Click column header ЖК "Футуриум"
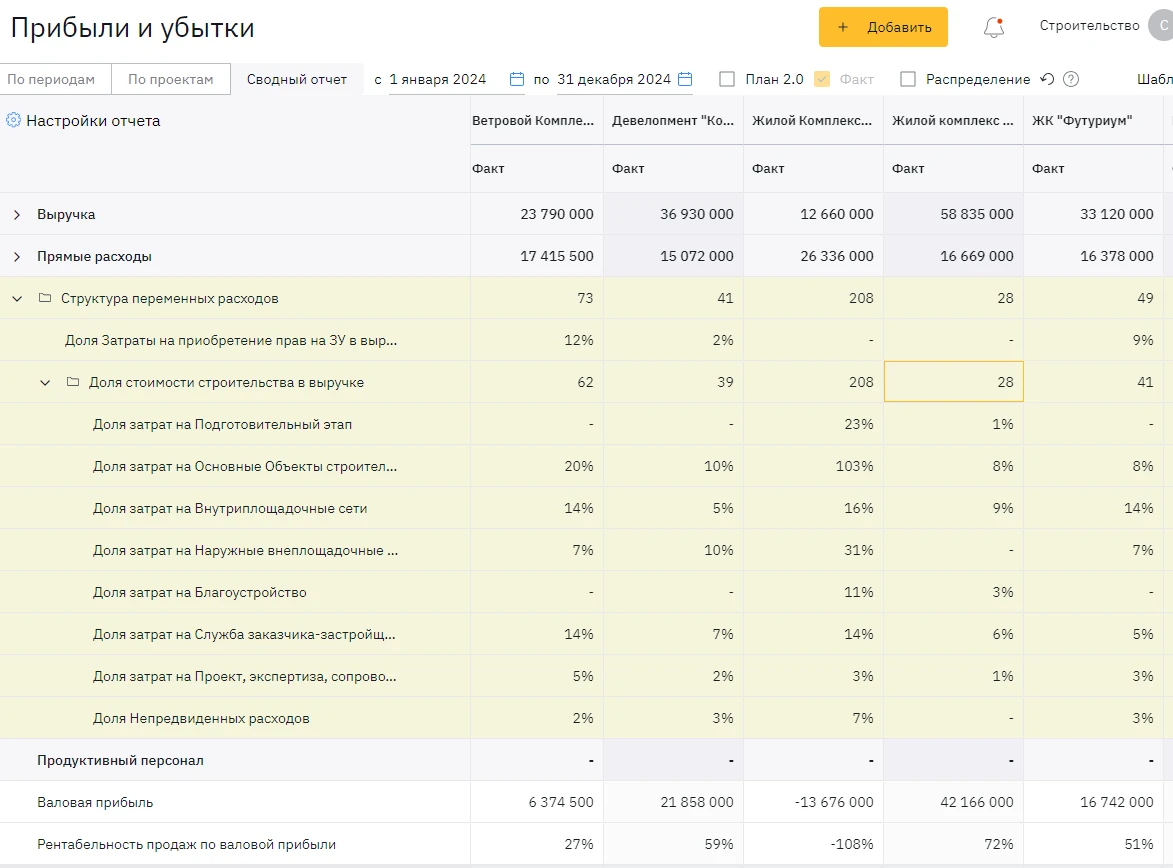This screenshot has width=1173, height=868. tap(1082, 120)
